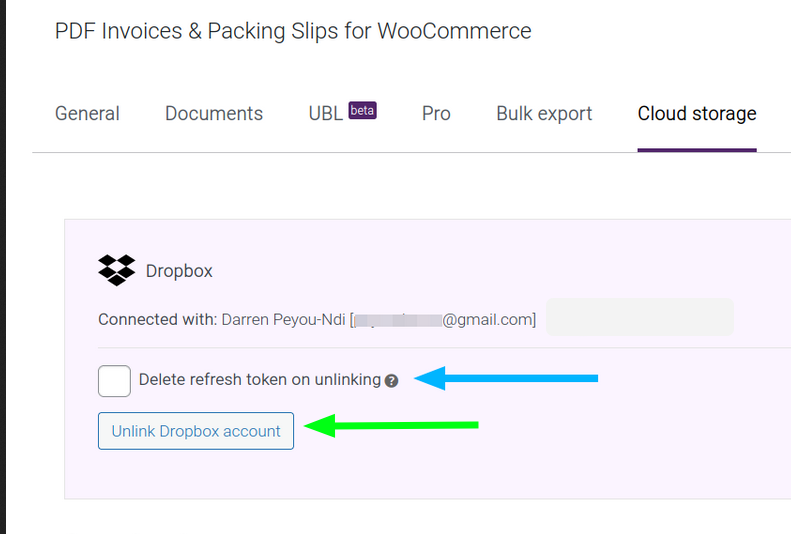Image resolution: width=791 pixels, height=534 pixels.
Task: Open the Bulk export tab
Action: (x=544, y=113)
